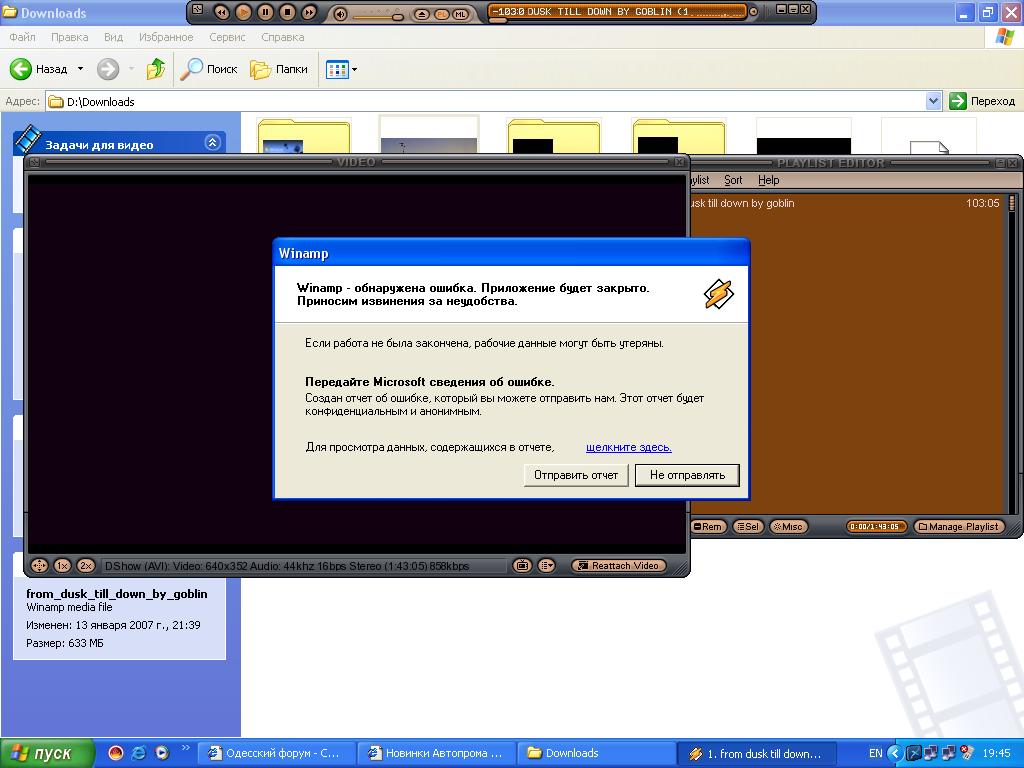Image resolution: width=1024 pixels, height=768 pixels.
Task: Open the 'Сервис' menu in Explorer
Action: pyautogui.click(x=227, y=37)
